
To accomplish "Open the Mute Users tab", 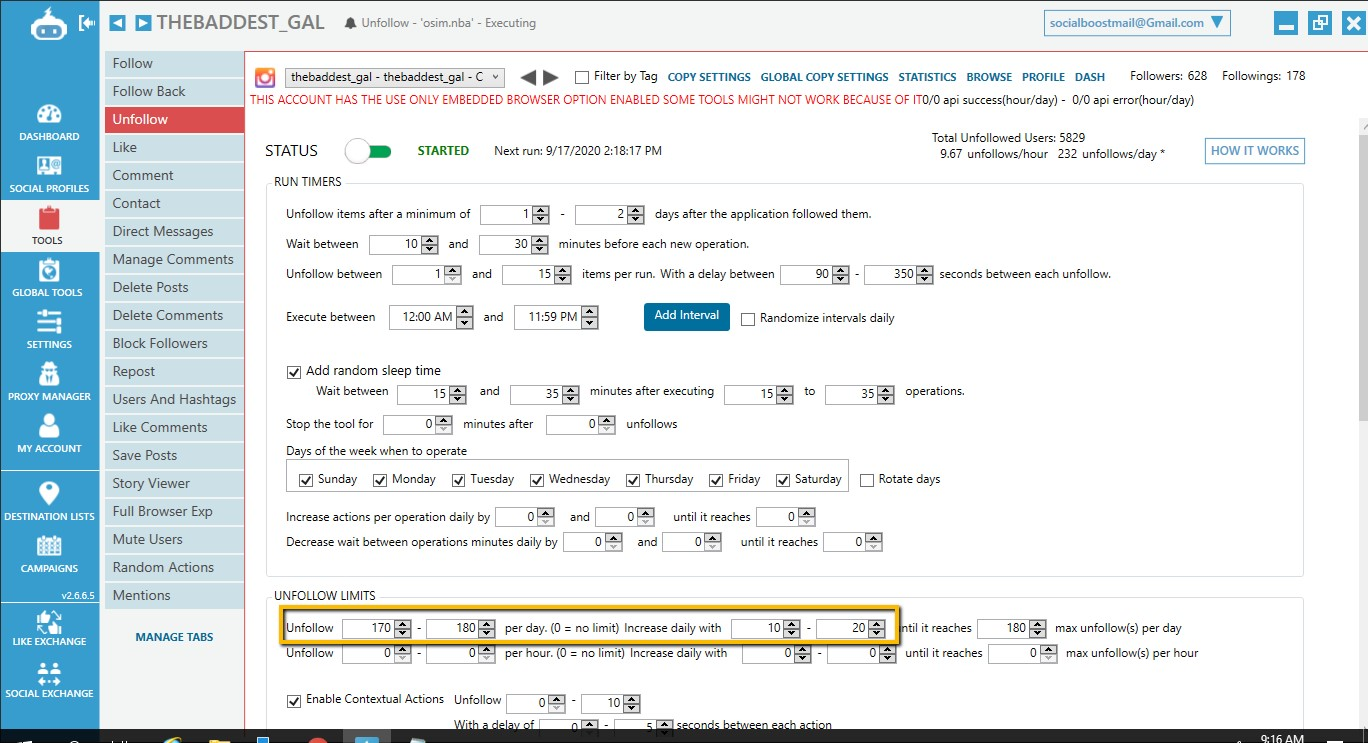I will (174, 539).
